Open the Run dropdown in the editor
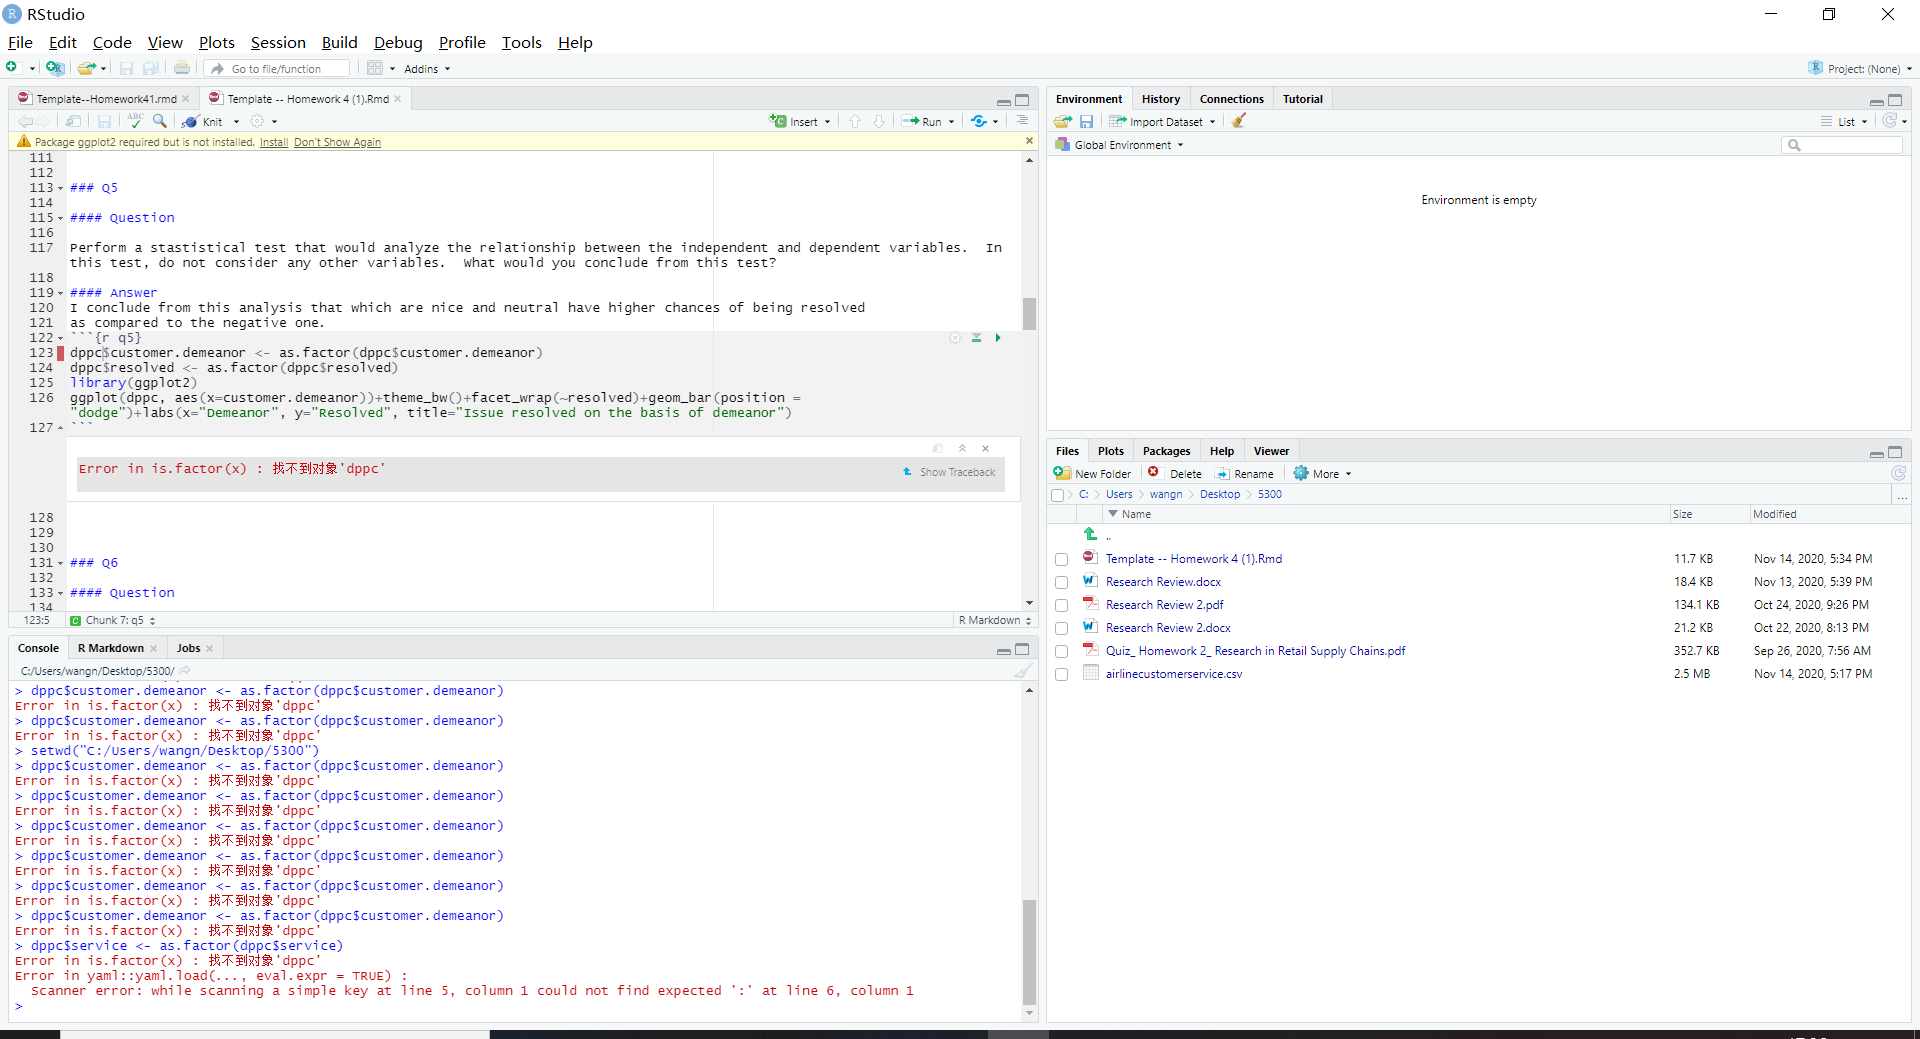1920x1039 pixels. pos(951,122)
